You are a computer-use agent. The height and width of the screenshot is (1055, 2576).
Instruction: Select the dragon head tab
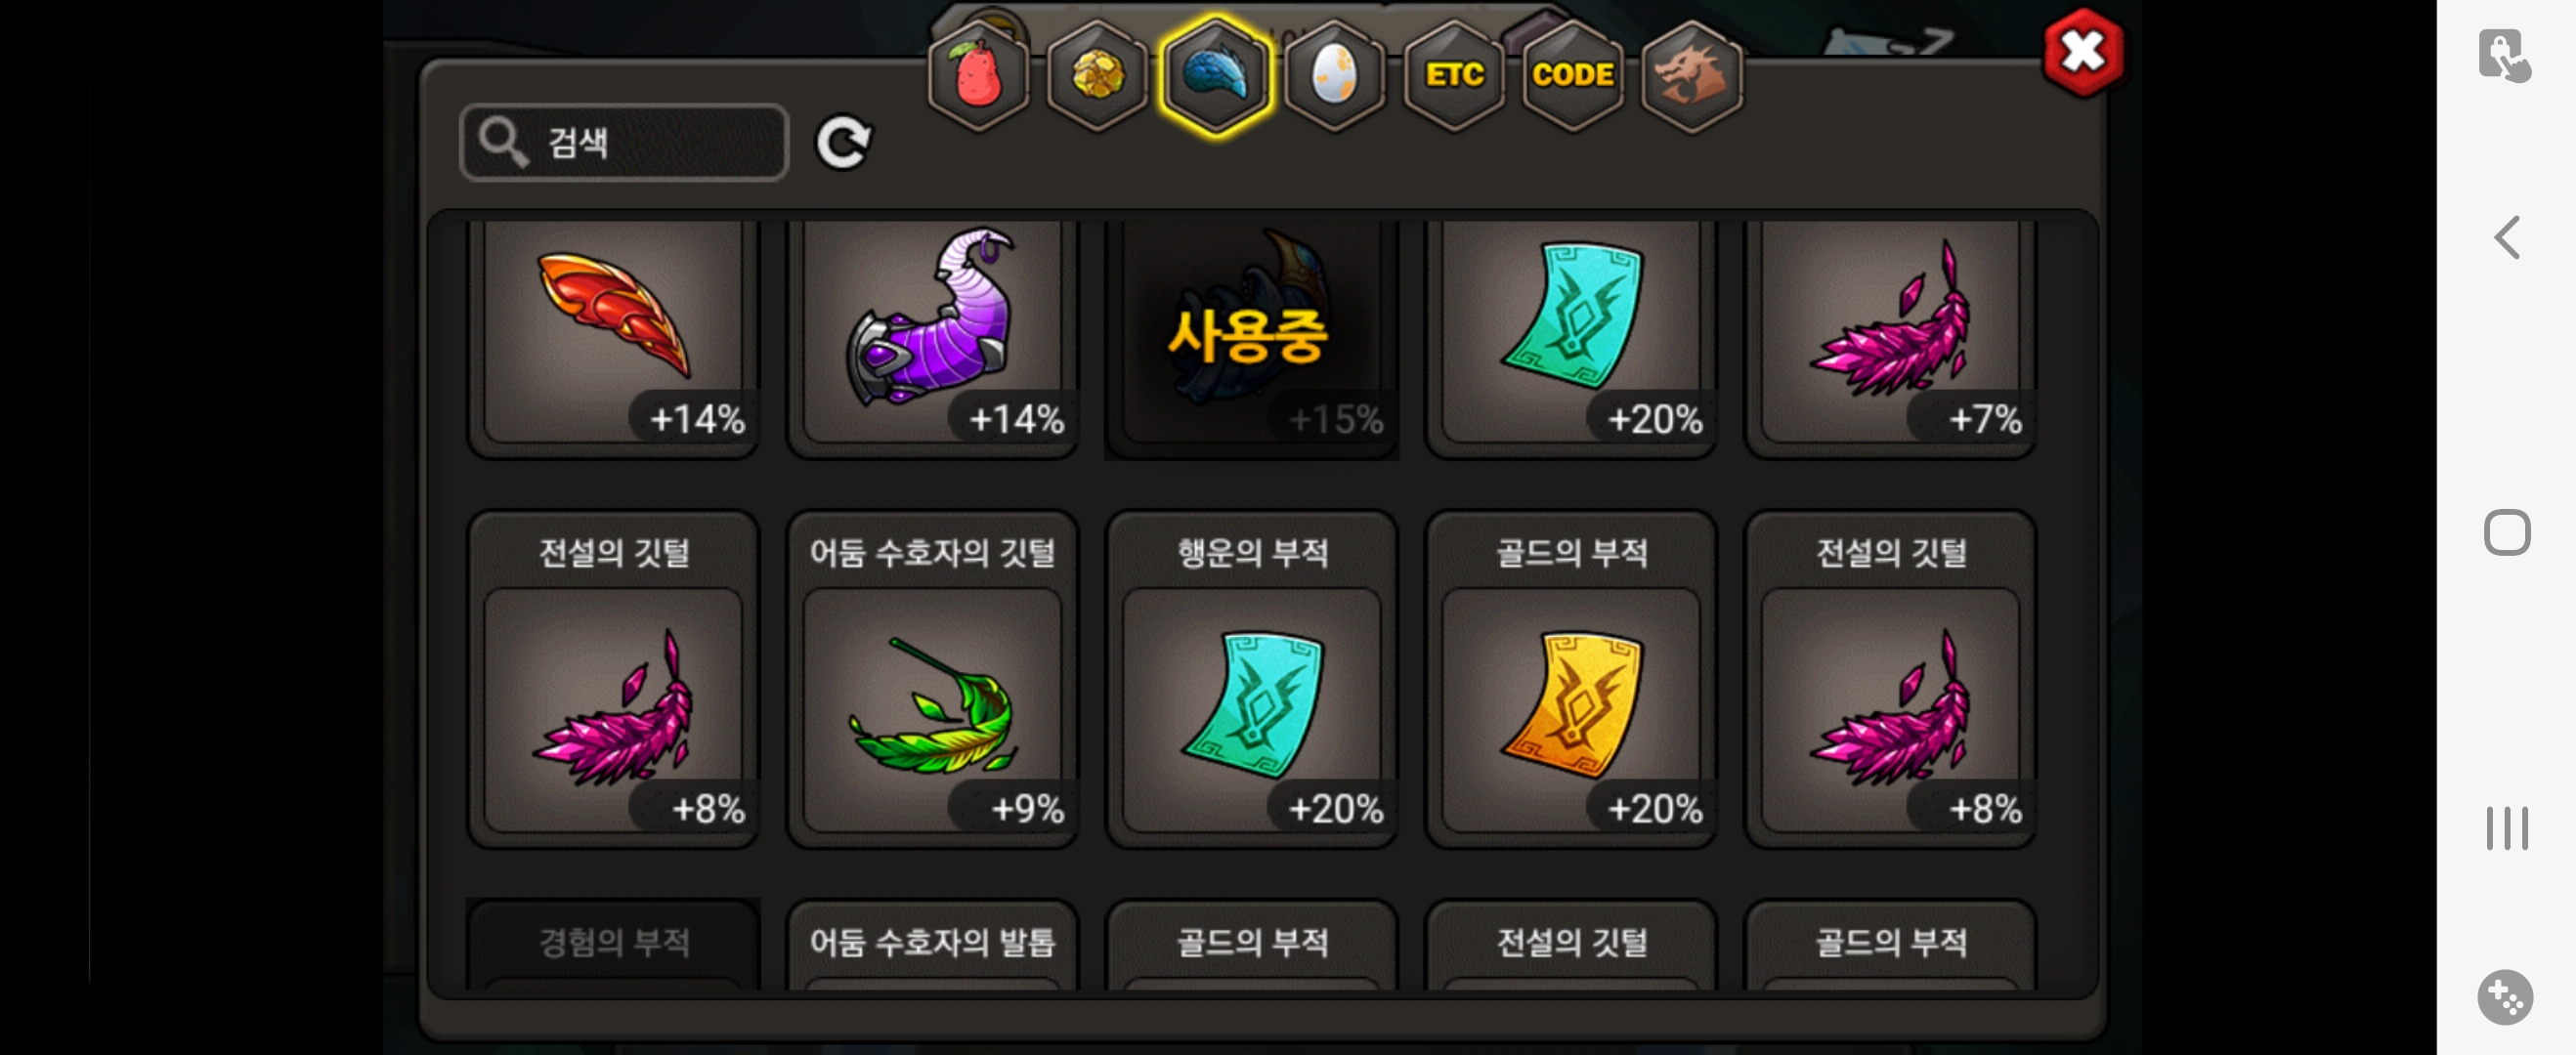click(x=1691, y=76)
